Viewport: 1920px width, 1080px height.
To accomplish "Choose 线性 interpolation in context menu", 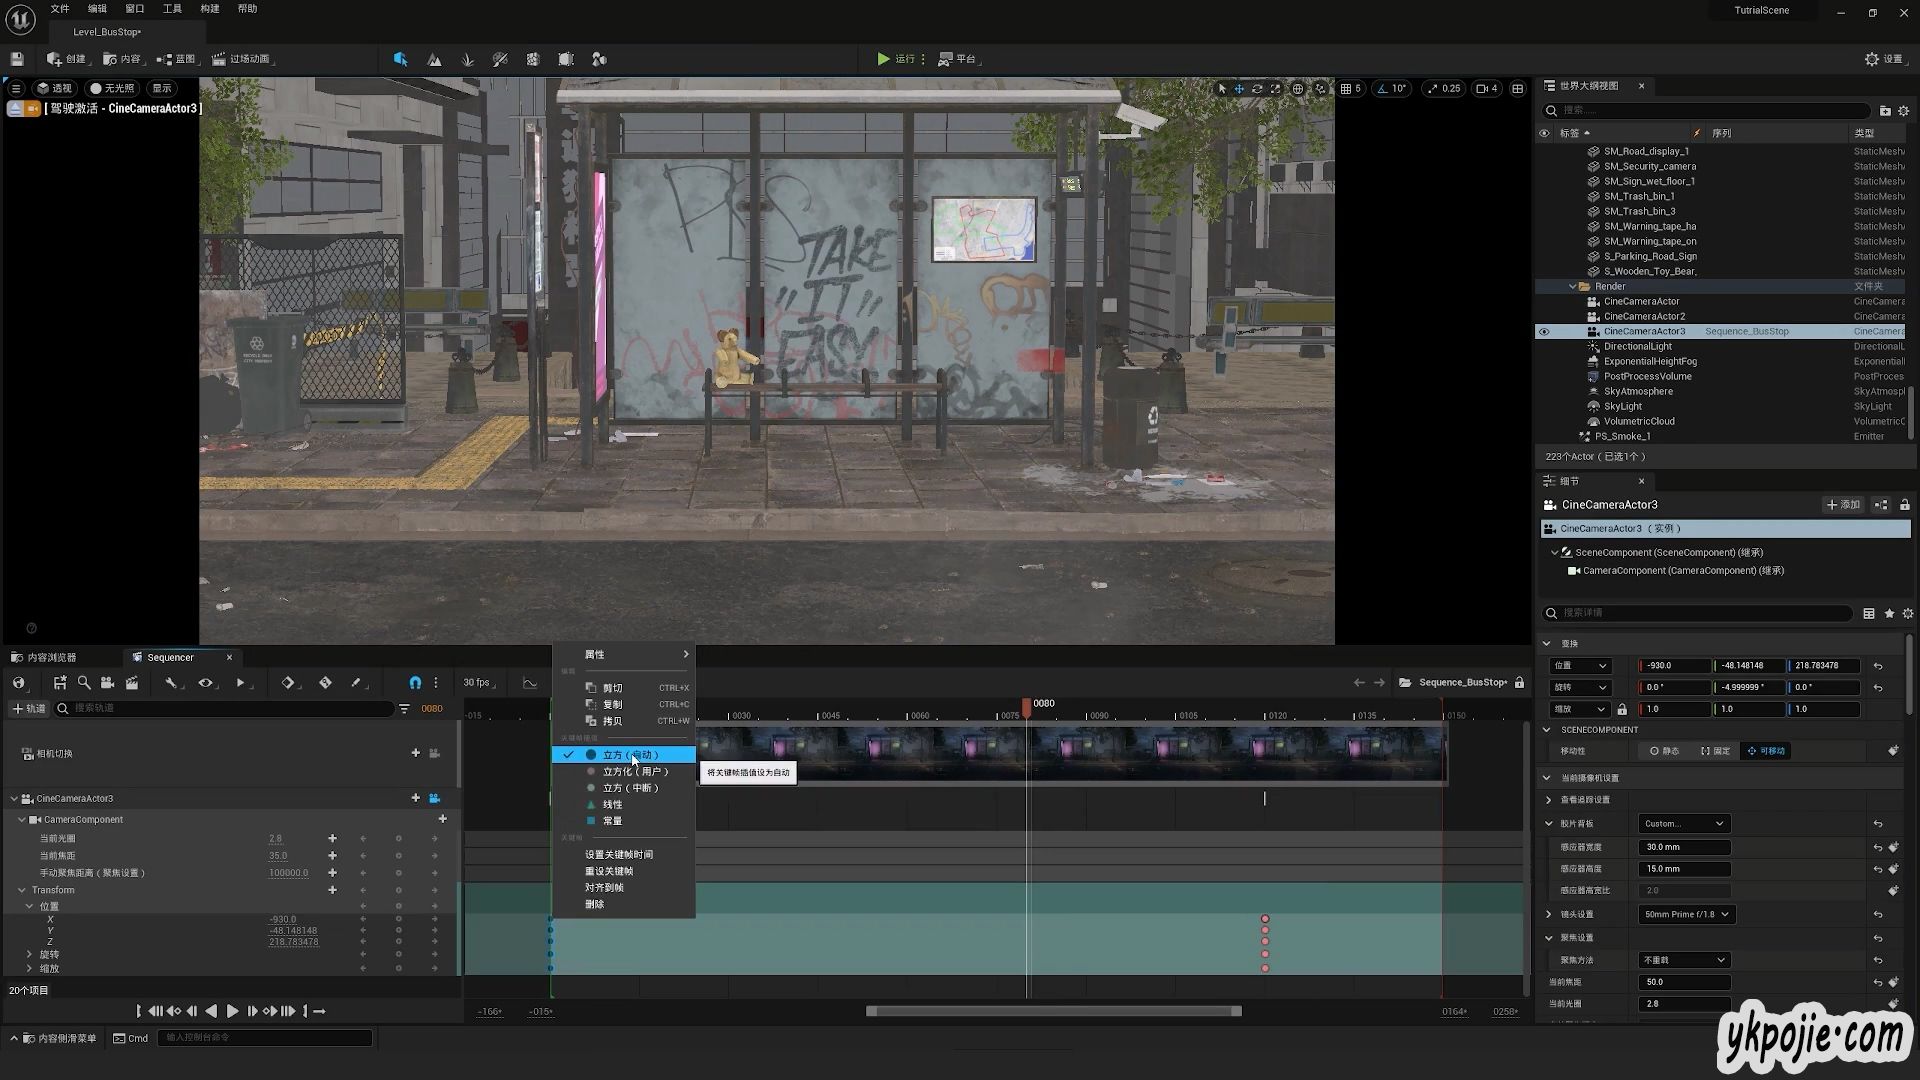I will tap(612, 805).
